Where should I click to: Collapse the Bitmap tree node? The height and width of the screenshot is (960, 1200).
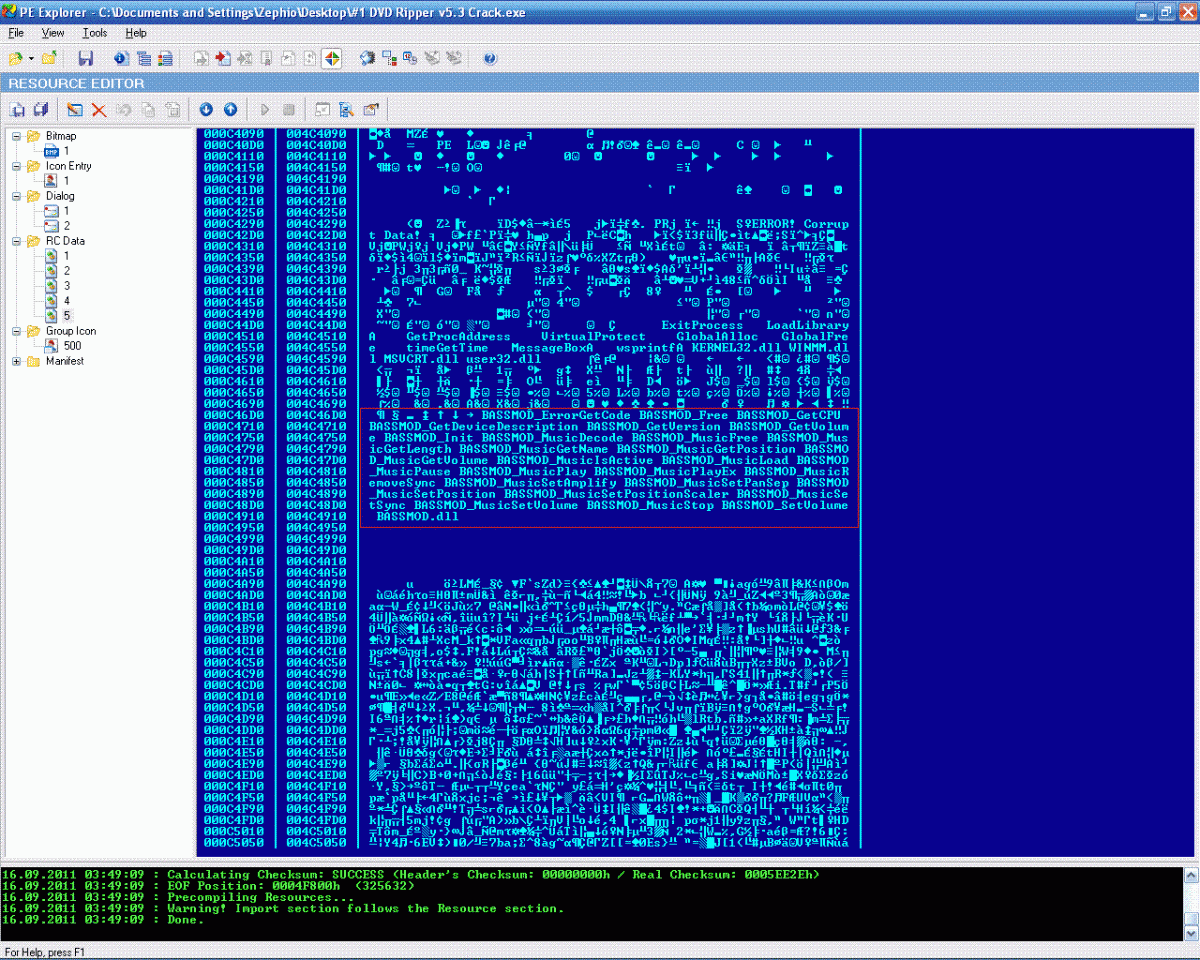pyautogui.click(x=17, y=136)
